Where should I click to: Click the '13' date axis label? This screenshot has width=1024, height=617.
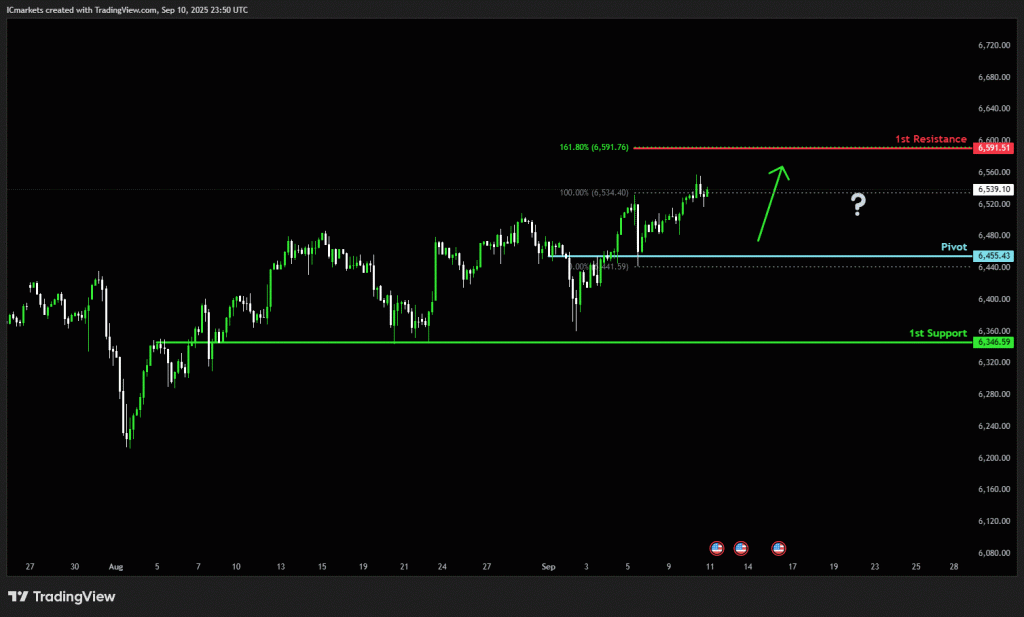tap(281, 567)
